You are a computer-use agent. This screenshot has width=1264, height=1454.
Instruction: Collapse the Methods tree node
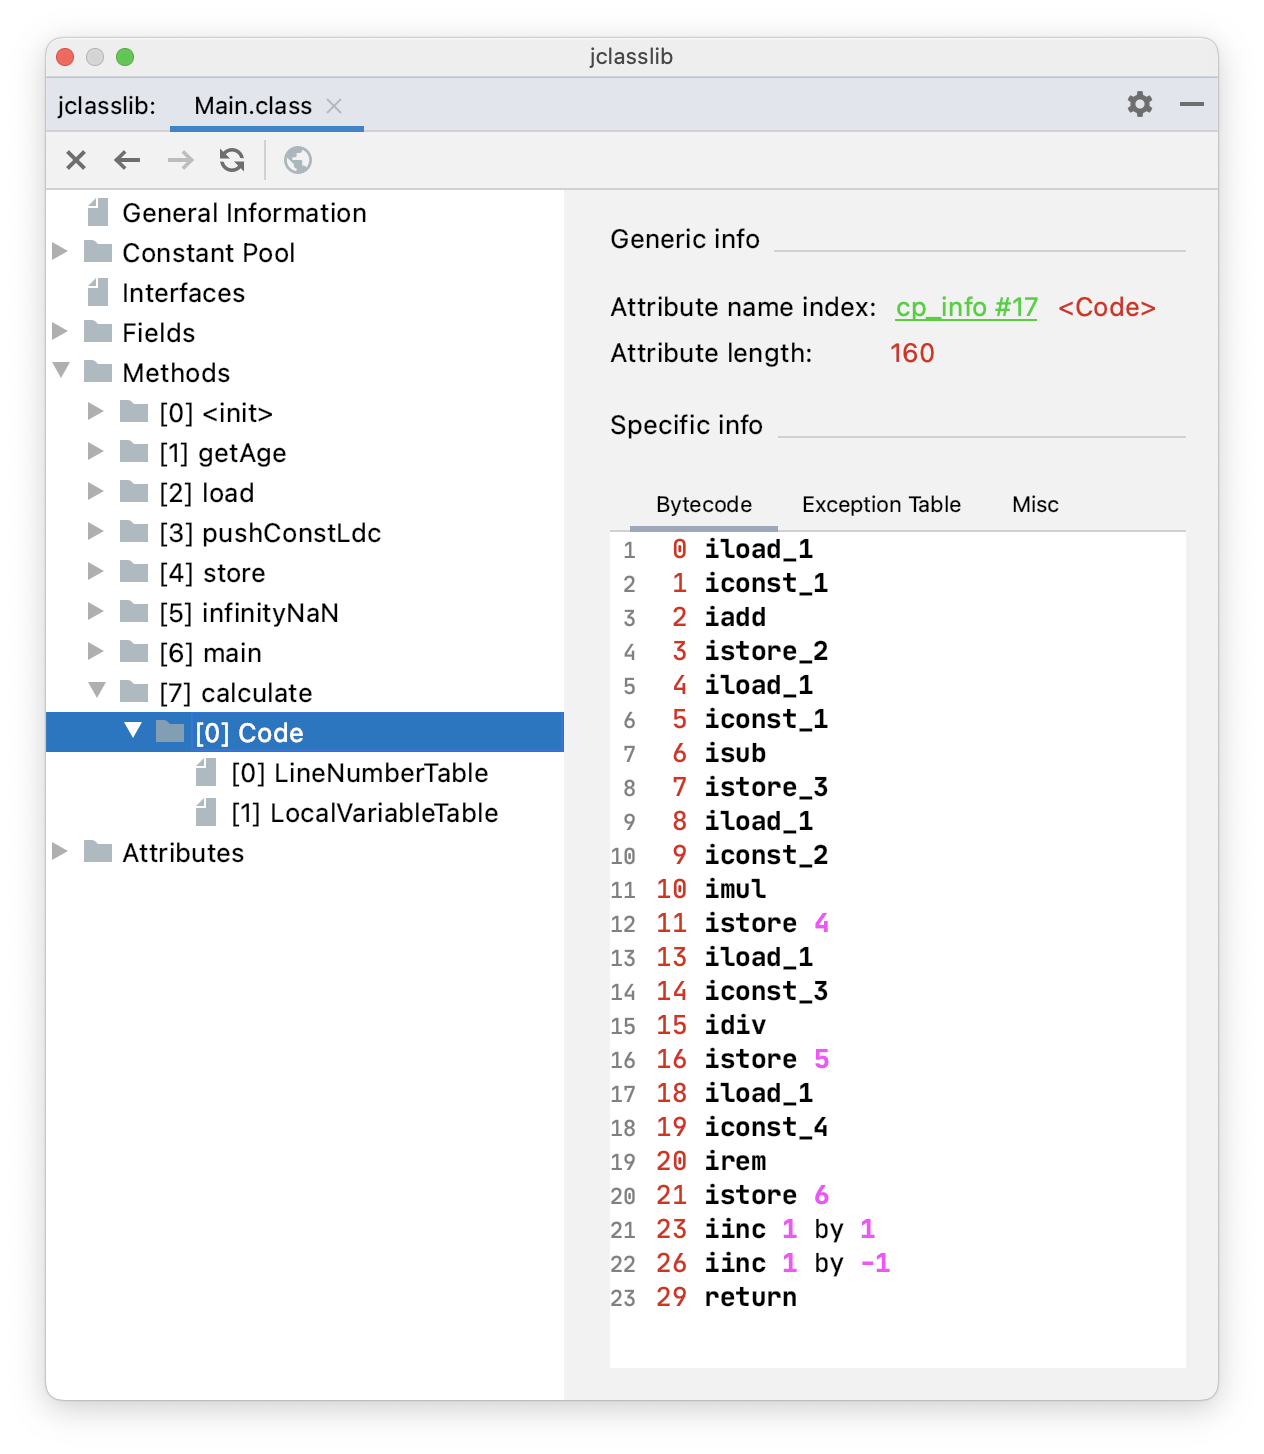click(x=61, y=371)
